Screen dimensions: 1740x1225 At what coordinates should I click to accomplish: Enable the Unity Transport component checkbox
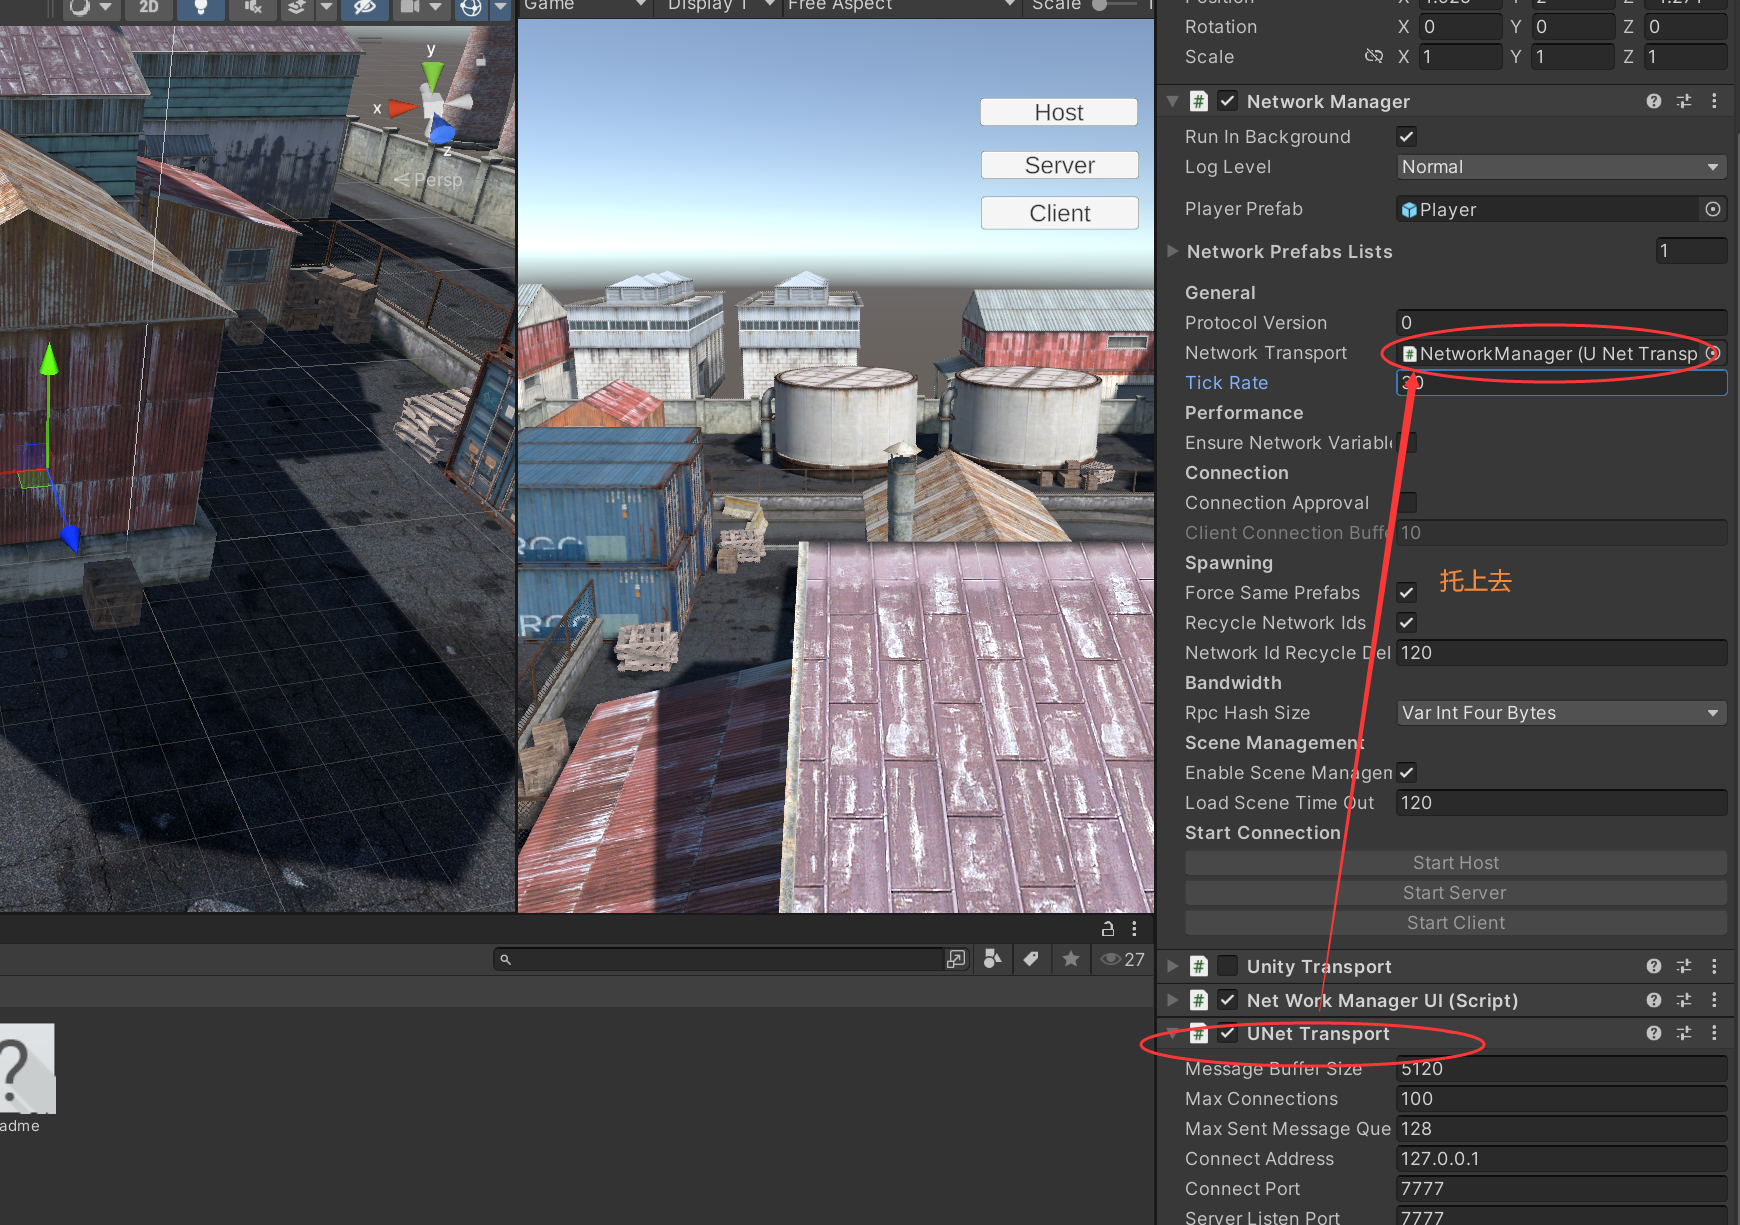1227,966
